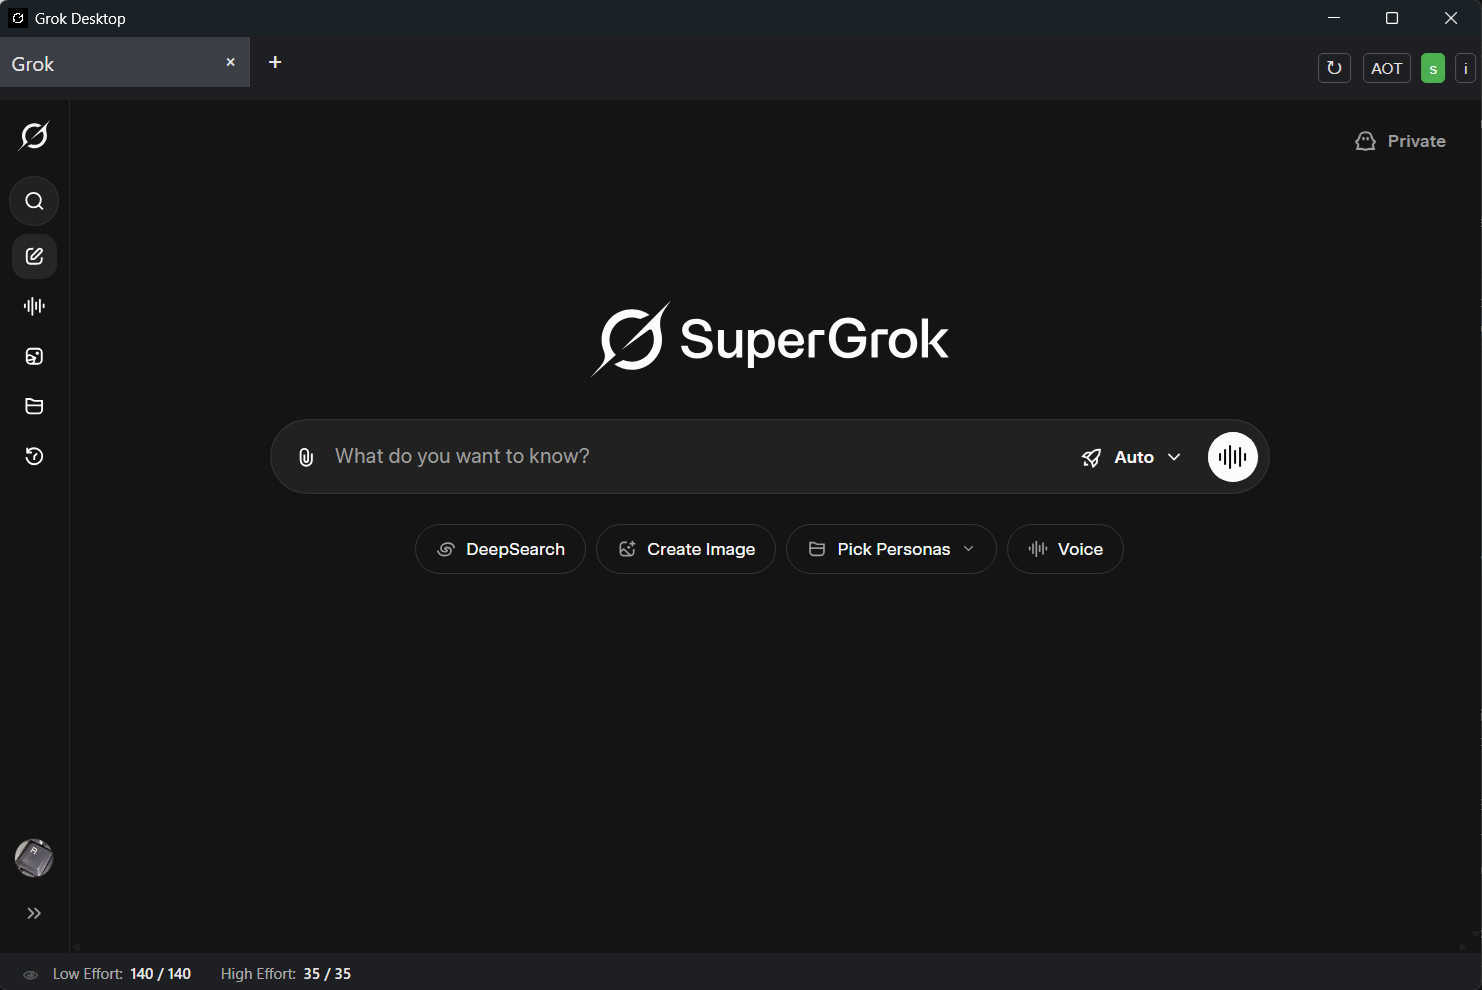Click the Voice button below input

click(1065, 549)
